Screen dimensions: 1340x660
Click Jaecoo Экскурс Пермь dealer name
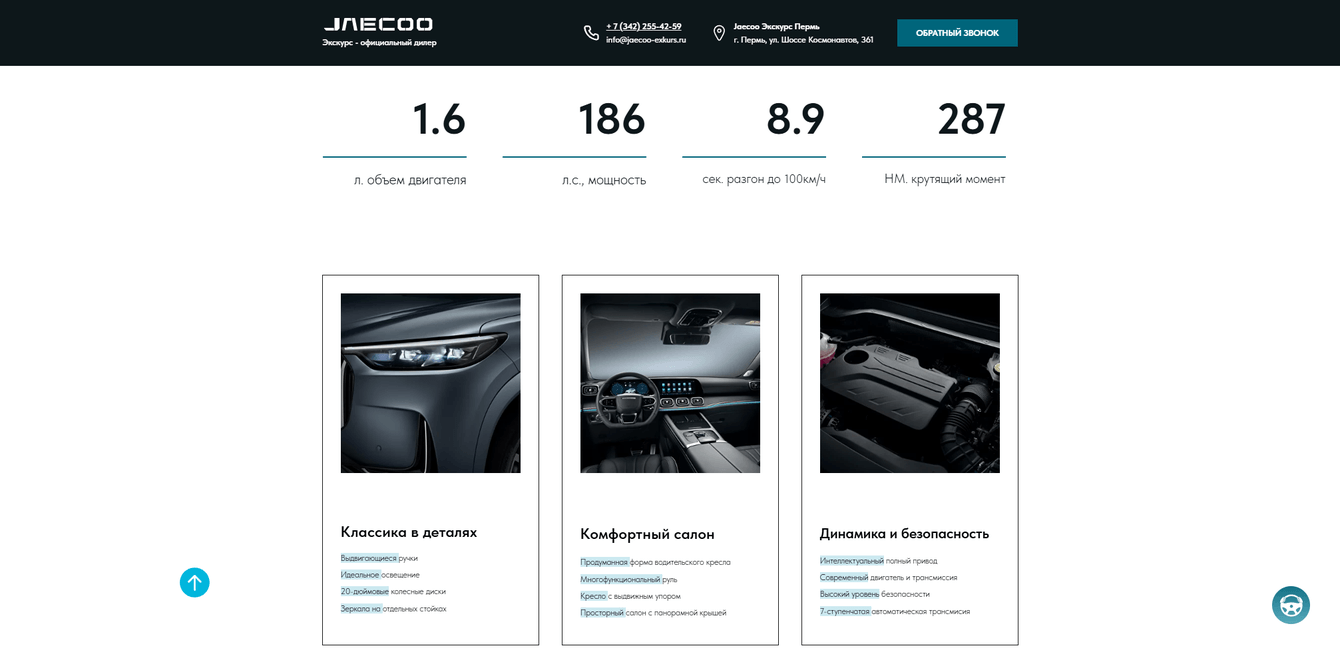776,26
